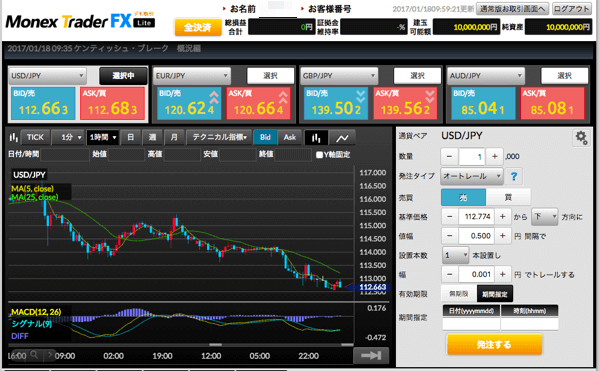Select the sell (売) side toggle
The image size is (600, 371).
click(463, 197)
